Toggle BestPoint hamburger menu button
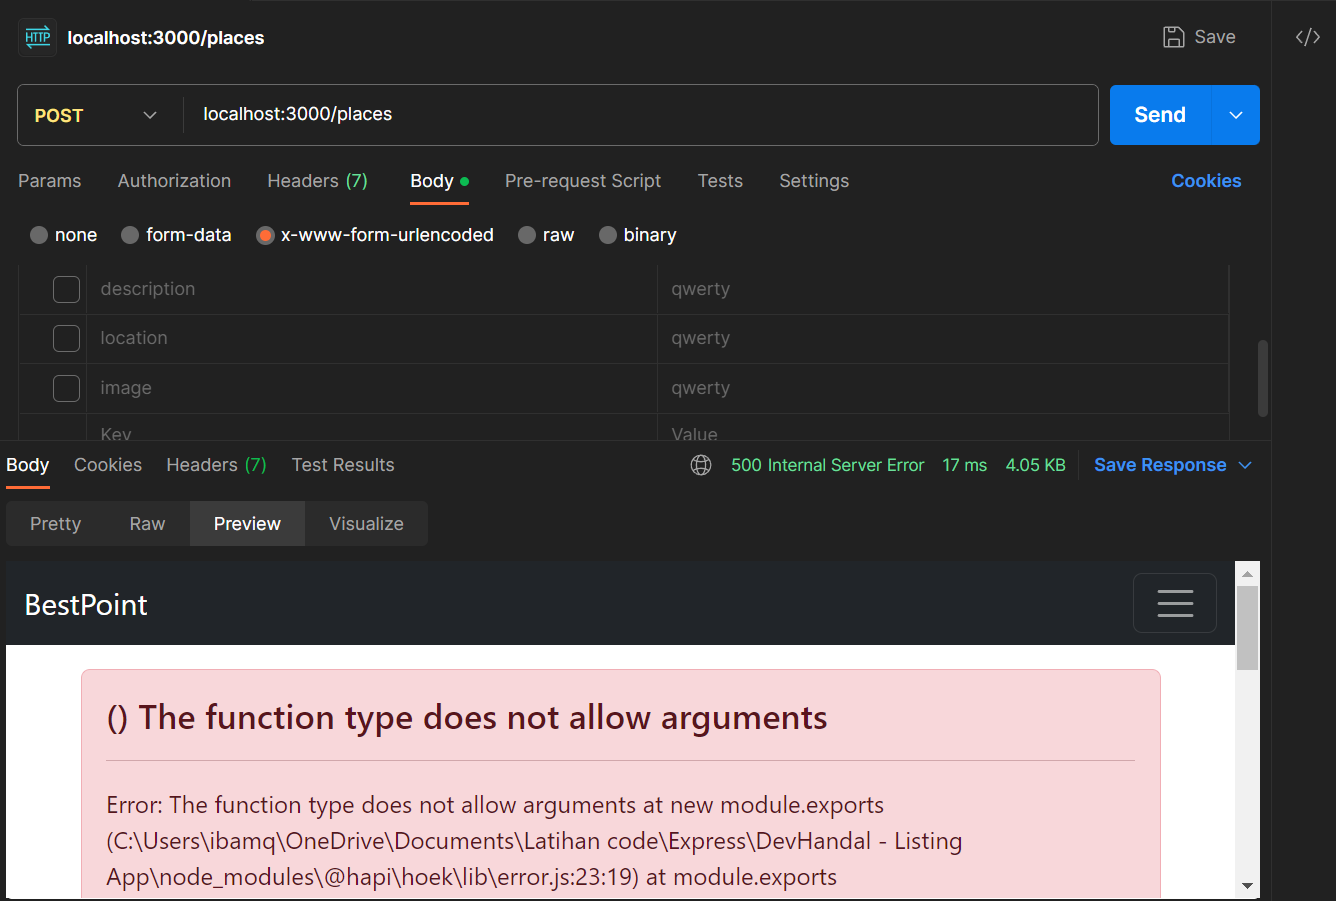This screenshot has height=901, width=1336. 1175,603
